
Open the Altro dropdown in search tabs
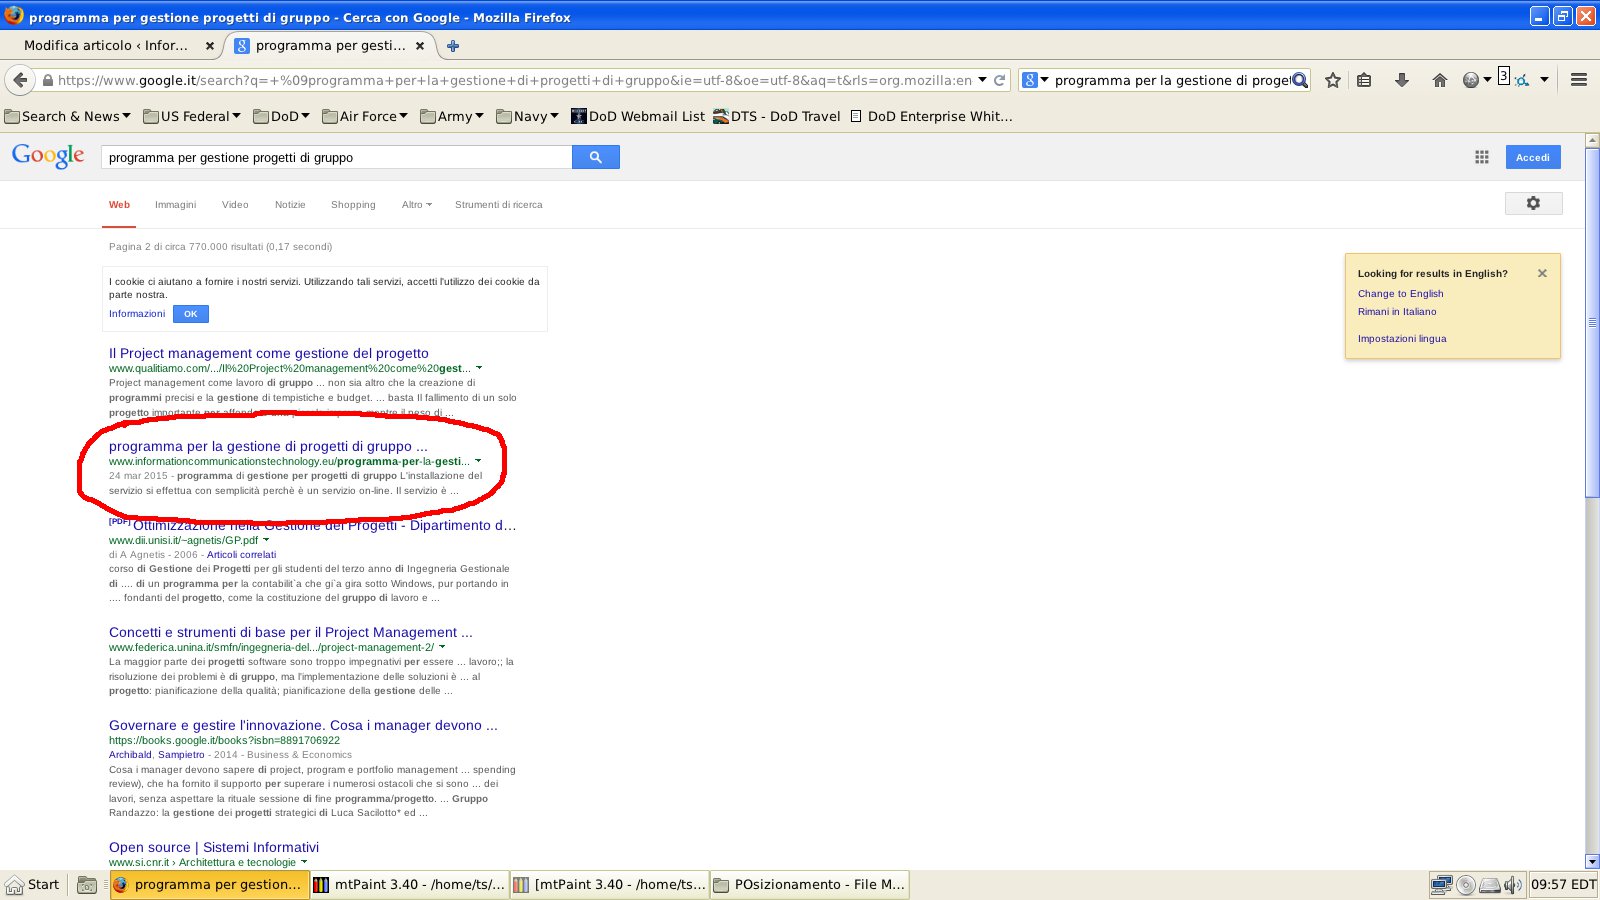417,204
